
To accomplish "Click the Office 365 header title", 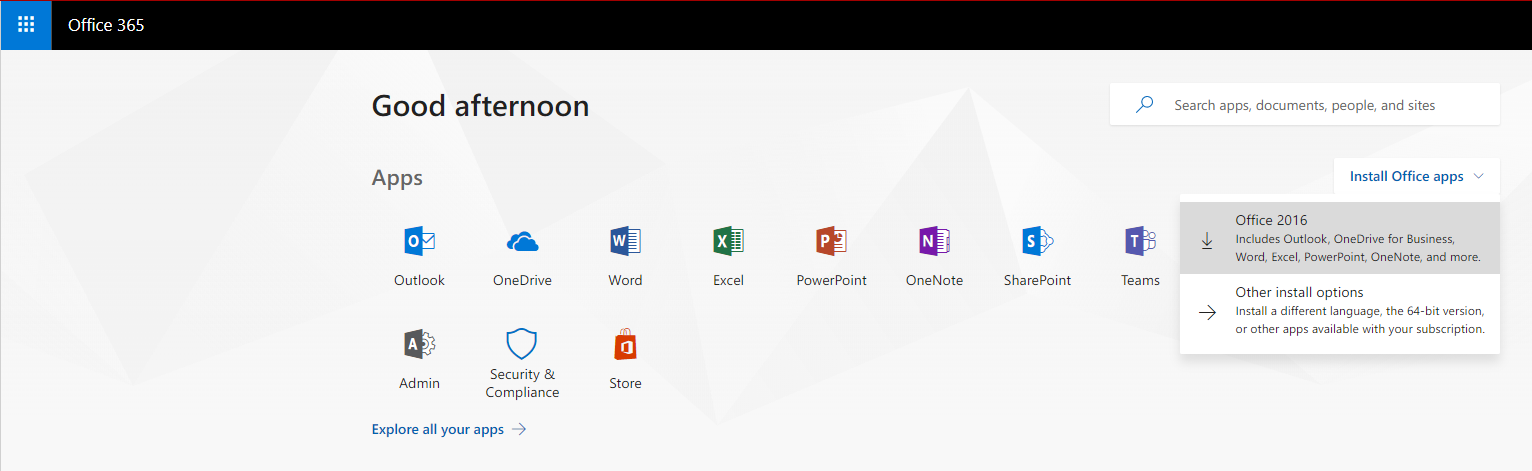I will (x=106, y=25).
